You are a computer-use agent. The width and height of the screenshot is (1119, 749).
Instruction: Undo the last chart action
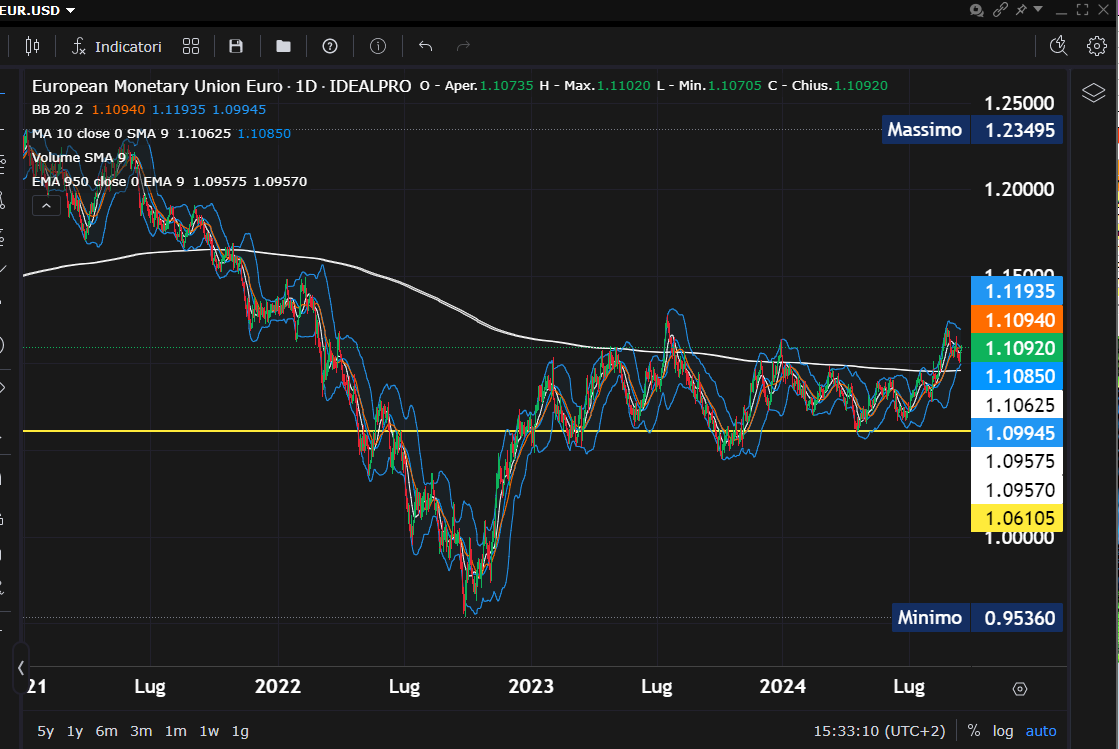425,46
